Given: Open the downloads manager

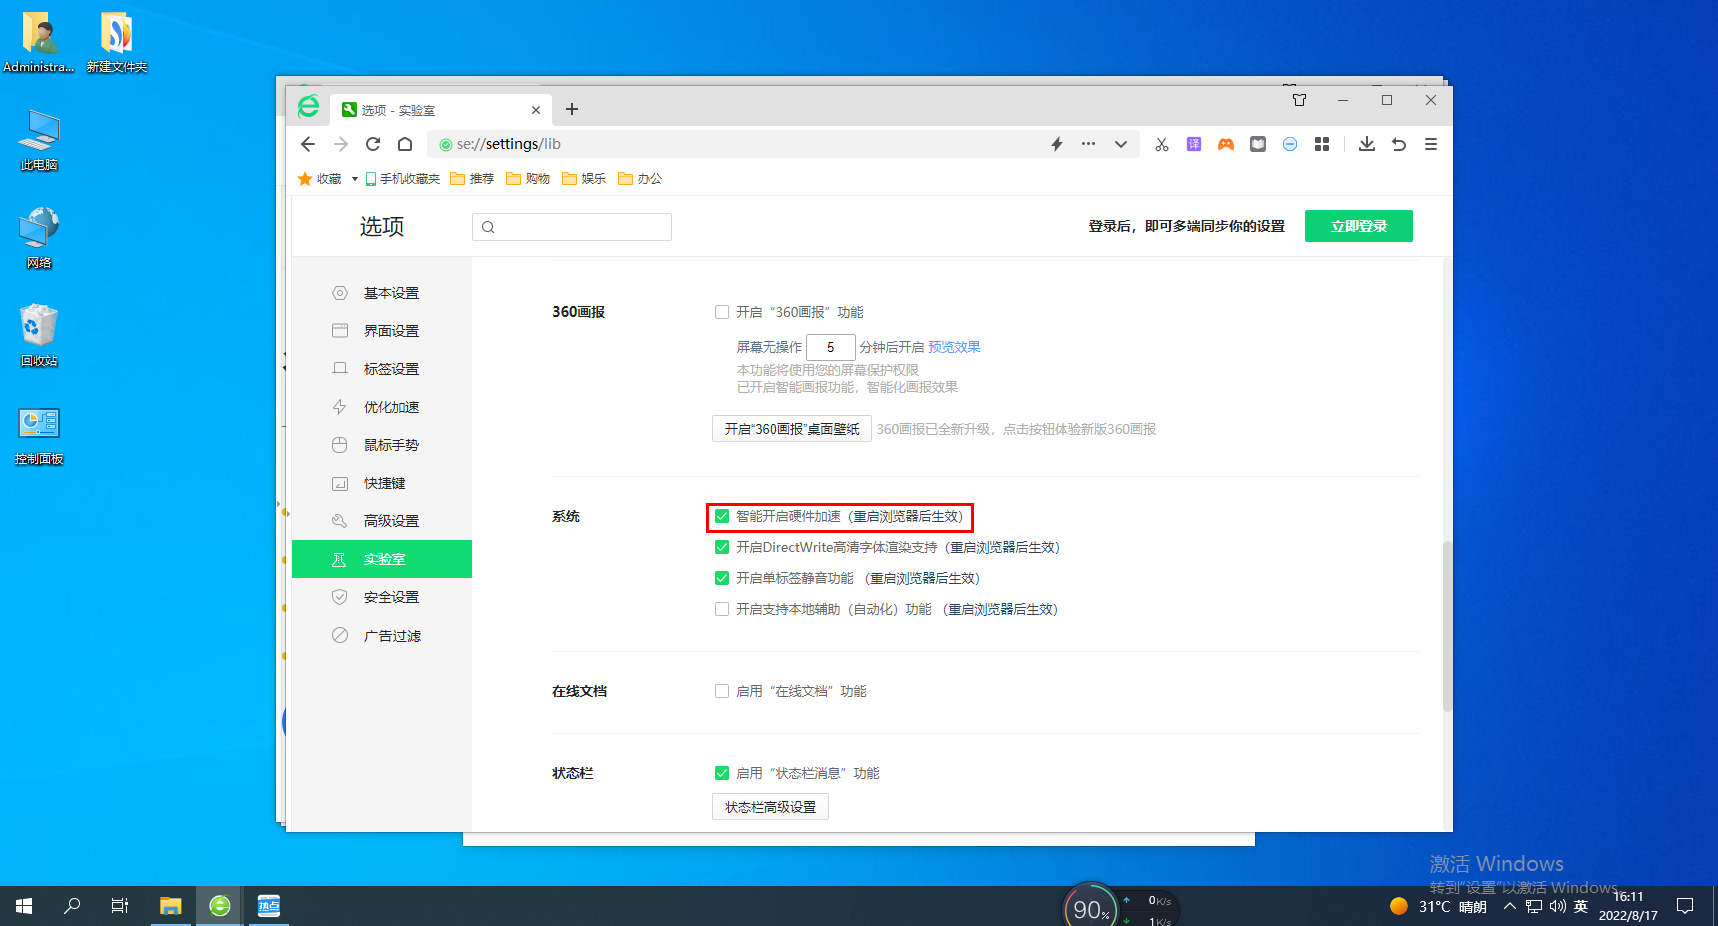Looking at the screenshot, I should click(1367, 144).
